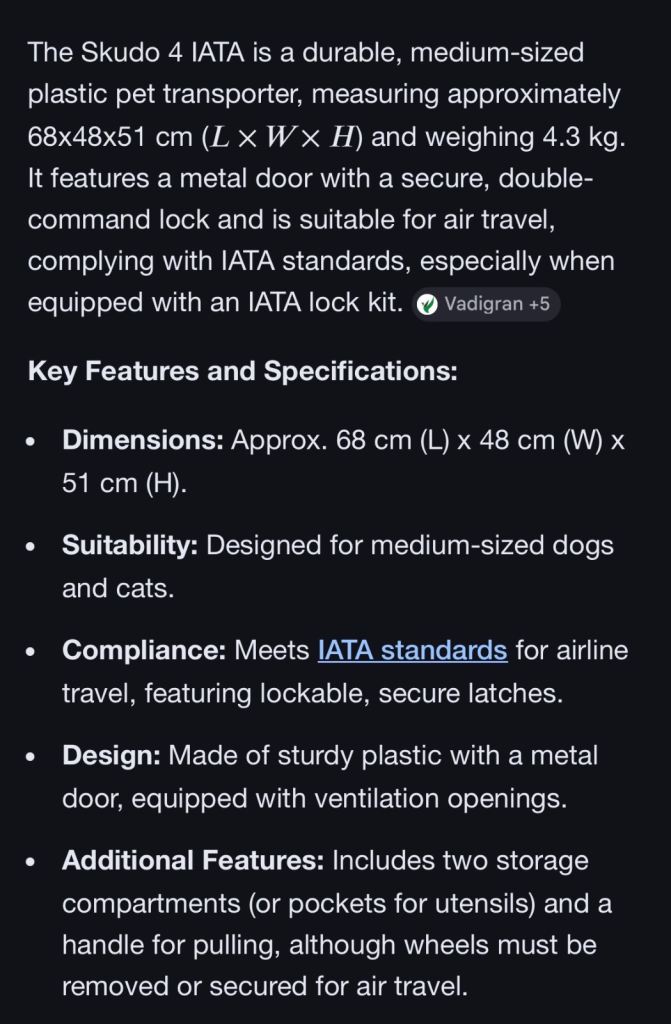The height and width of the screenshot is (1024, 671).
Task: Open the "+5" additional sources count
Action: (x=538, y=304)
